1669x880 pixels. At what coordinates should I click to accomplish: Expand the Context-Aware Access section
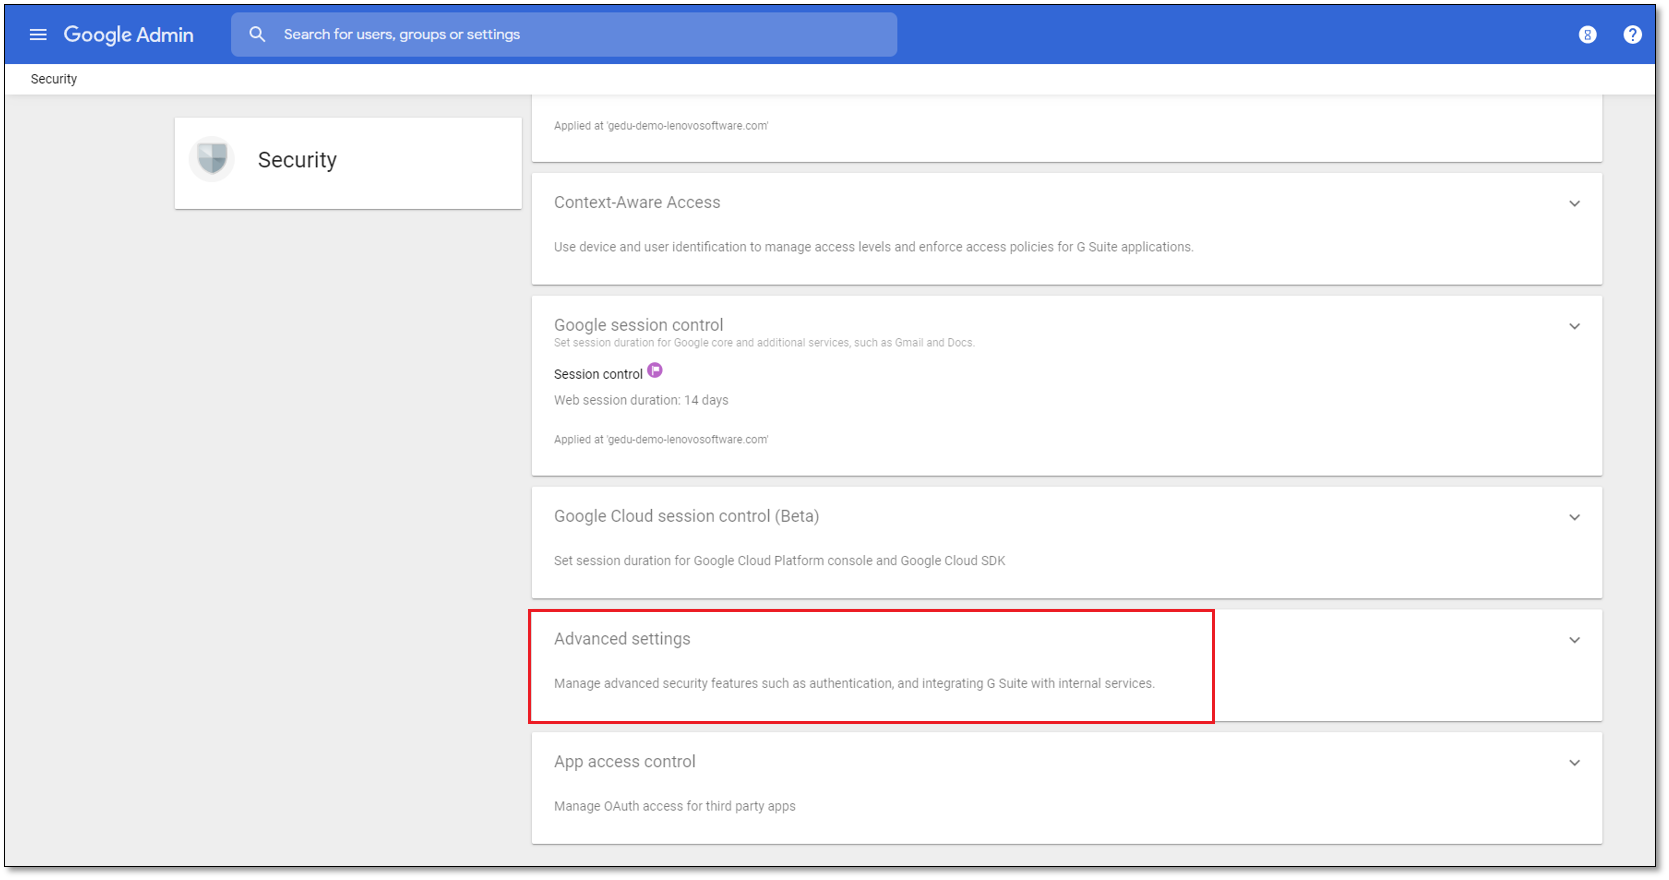click(1574, 204)
